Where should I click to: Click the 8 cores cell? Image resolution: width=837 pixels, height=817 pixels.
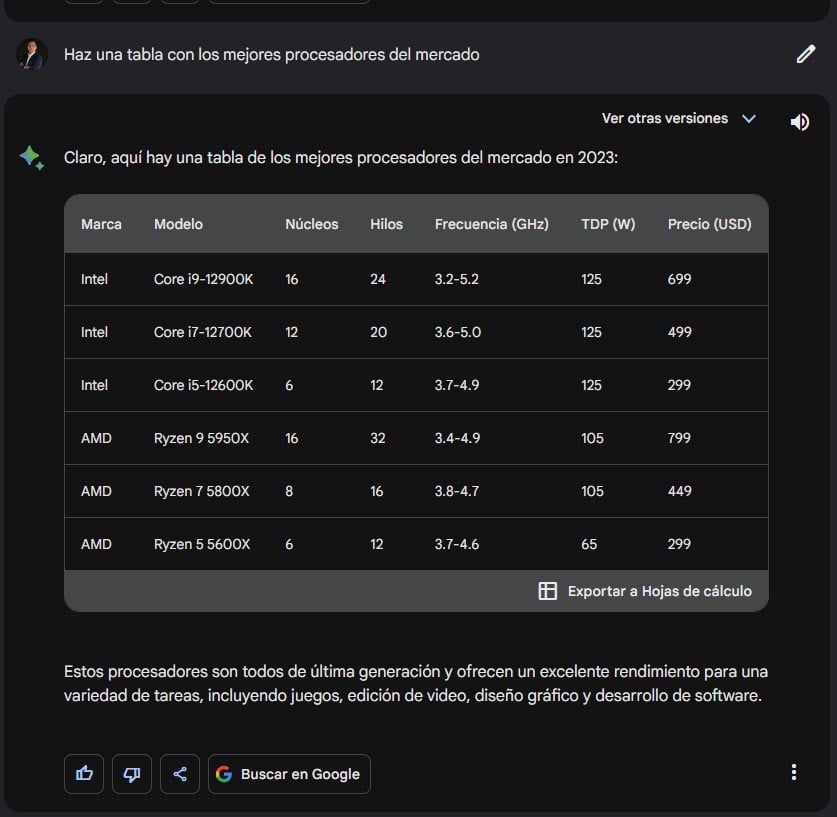pyautogui.click(x=289, y=491)
